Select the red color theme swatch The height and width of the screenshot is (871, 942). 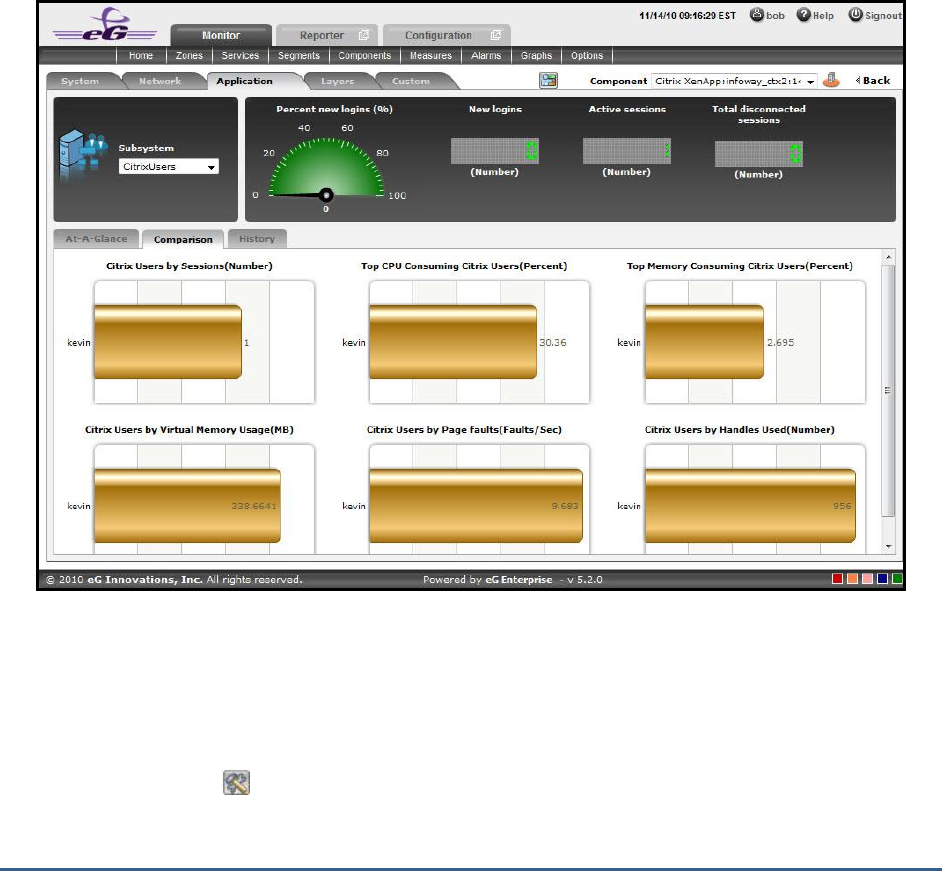click(x=837, y=578)
